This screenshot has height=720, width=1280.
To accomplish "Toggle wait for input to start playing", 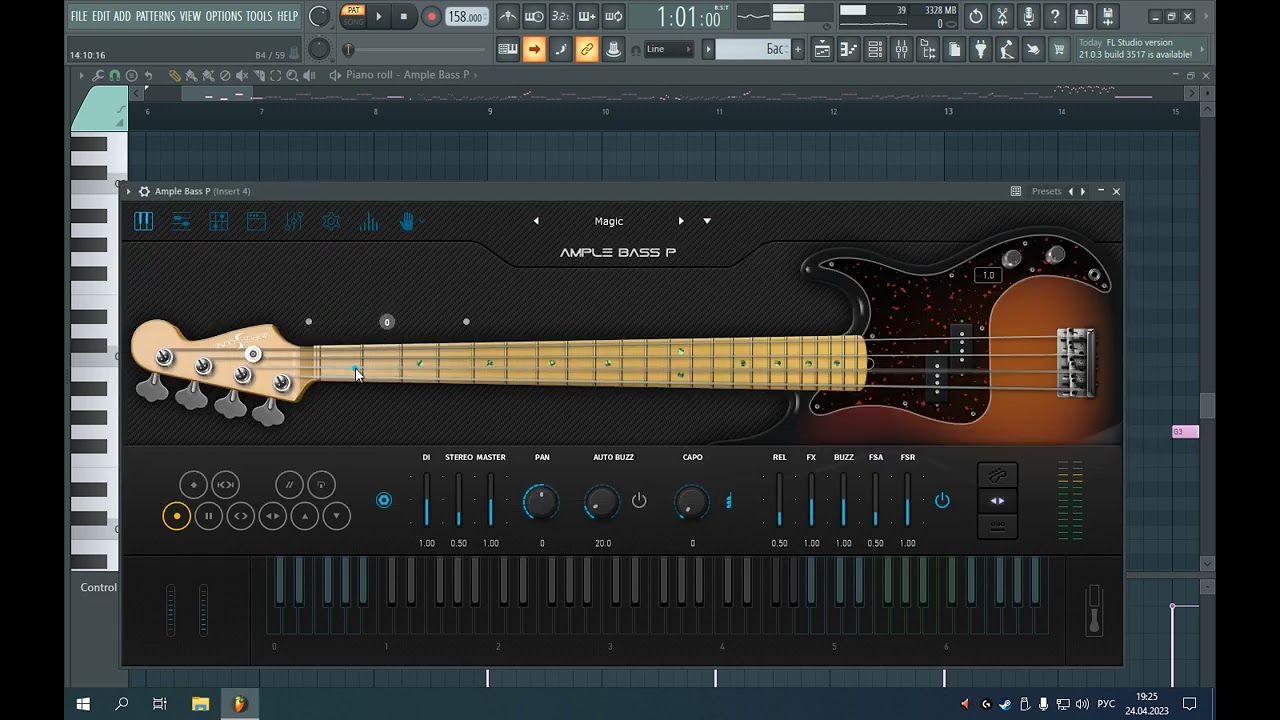I will 534,16.
